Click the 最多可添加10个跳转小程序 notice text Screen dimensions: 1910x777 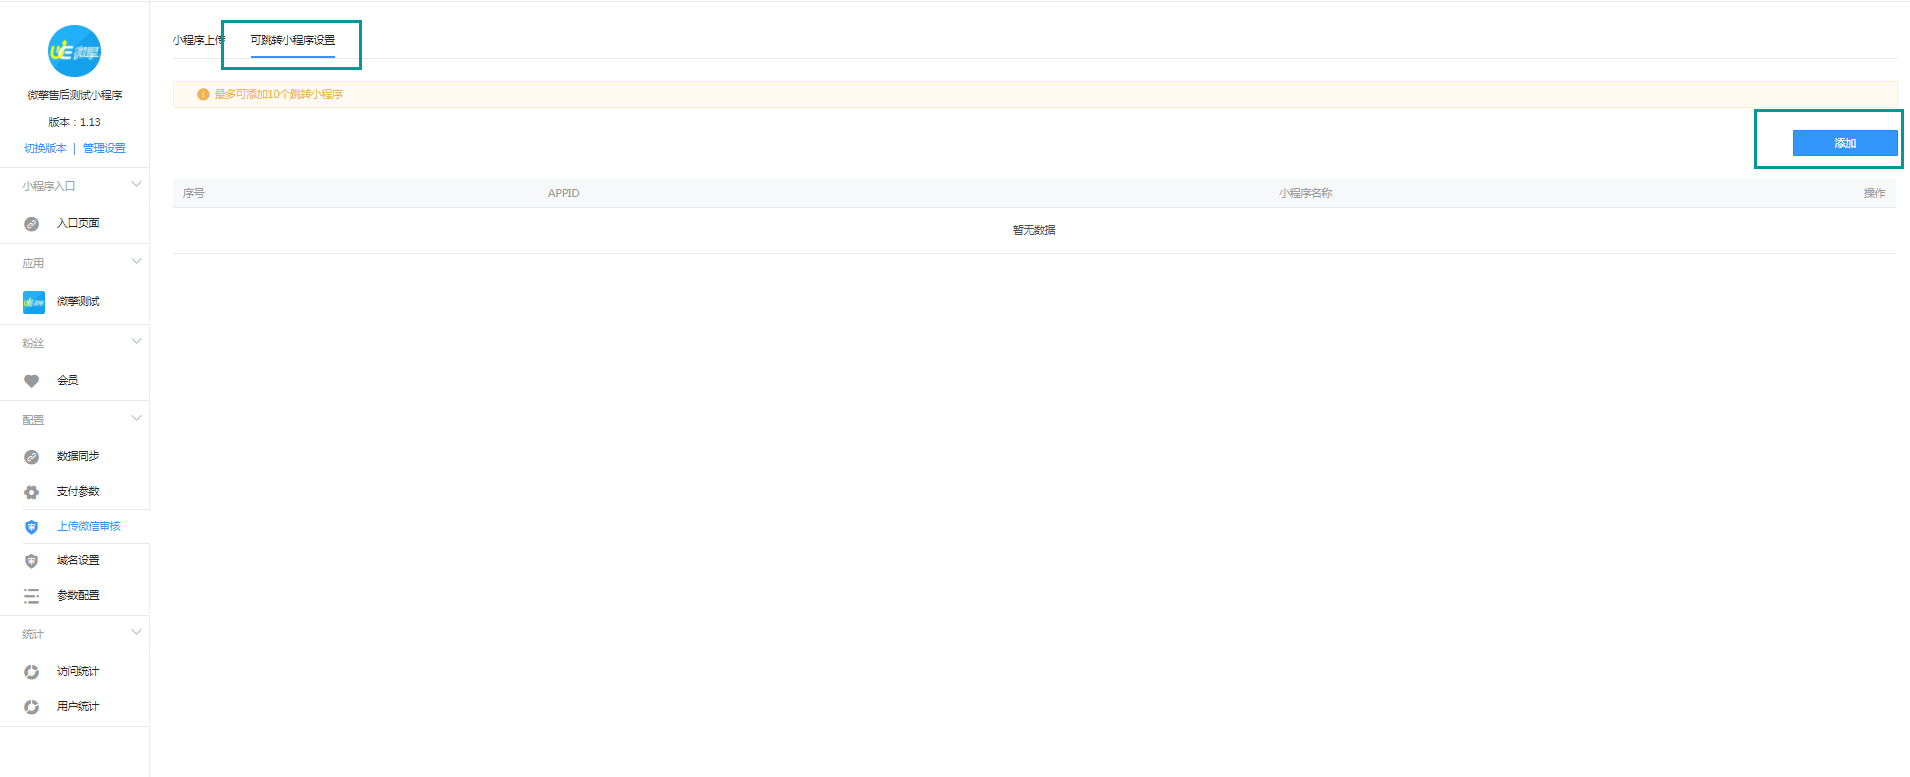pyautogui.click(x=279, y=94)
